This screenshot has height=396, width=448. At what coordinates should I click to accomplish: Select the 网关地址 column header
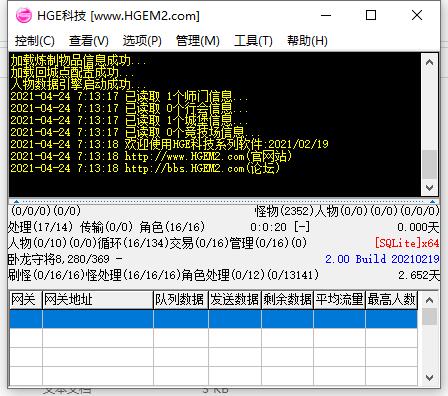[x=98, y=300]
